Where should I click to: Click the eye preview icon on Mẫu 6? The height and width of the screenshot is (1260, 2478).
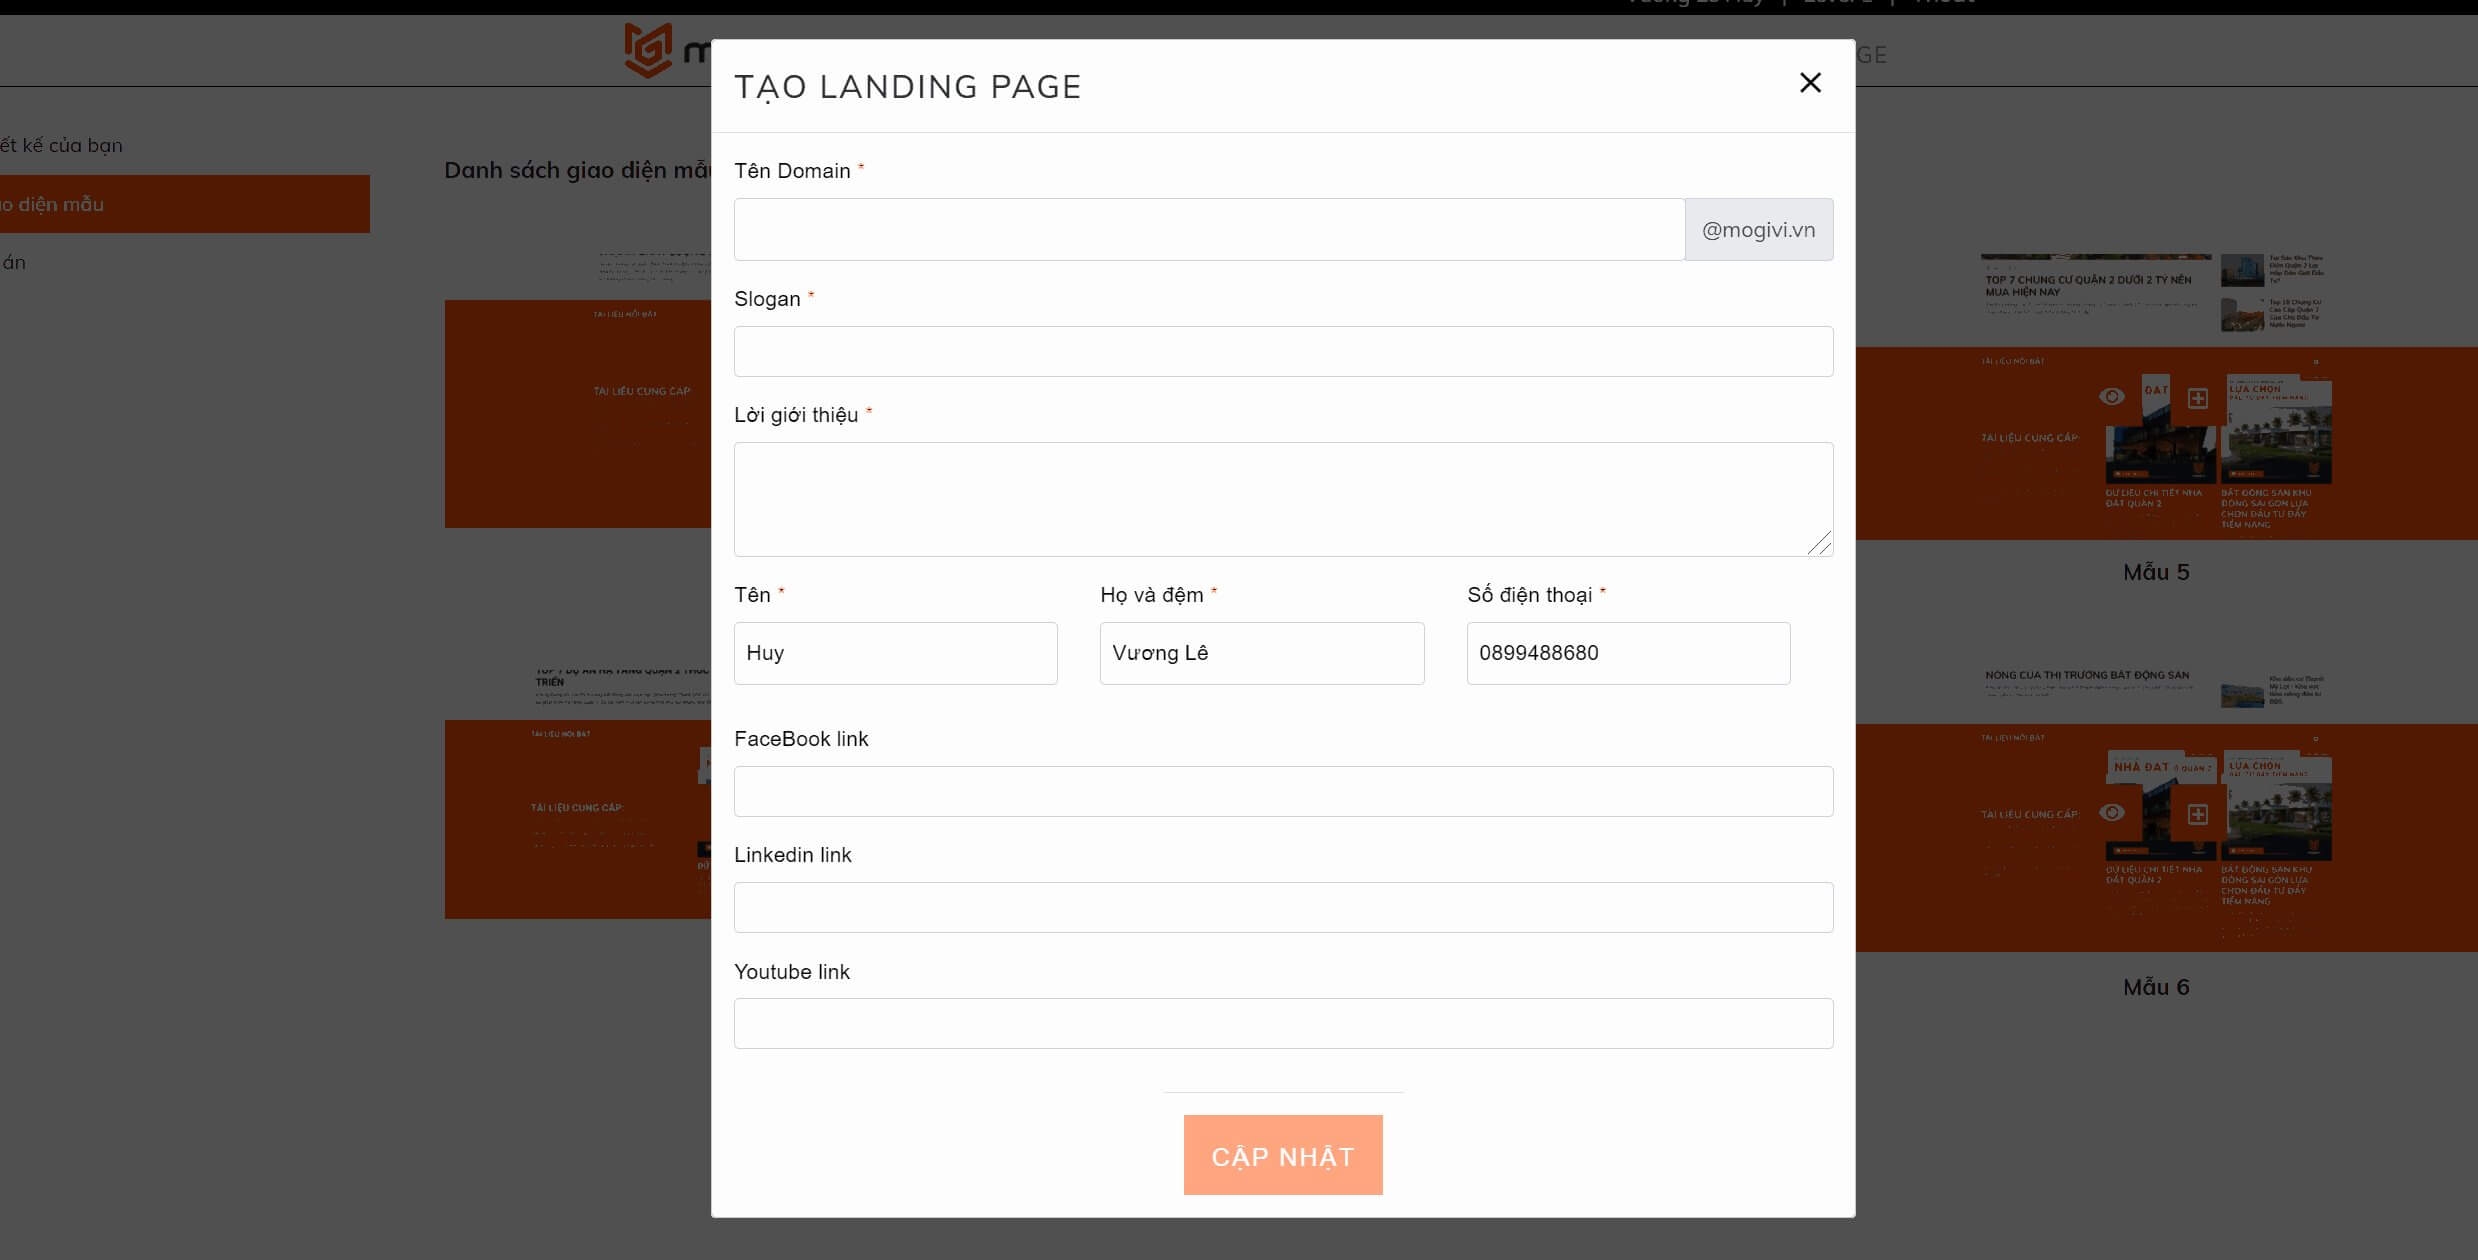(x=2111, y=813)
